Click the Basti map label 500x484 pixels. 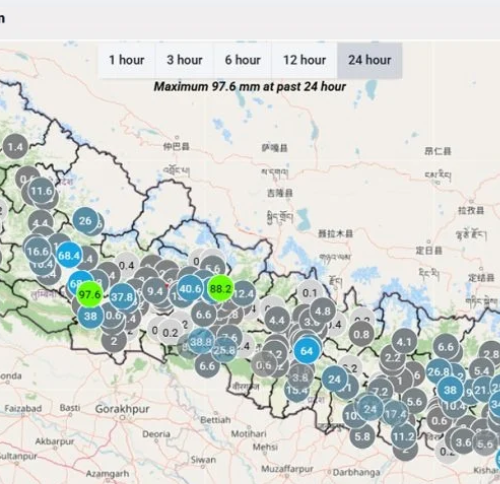[70, 408]
